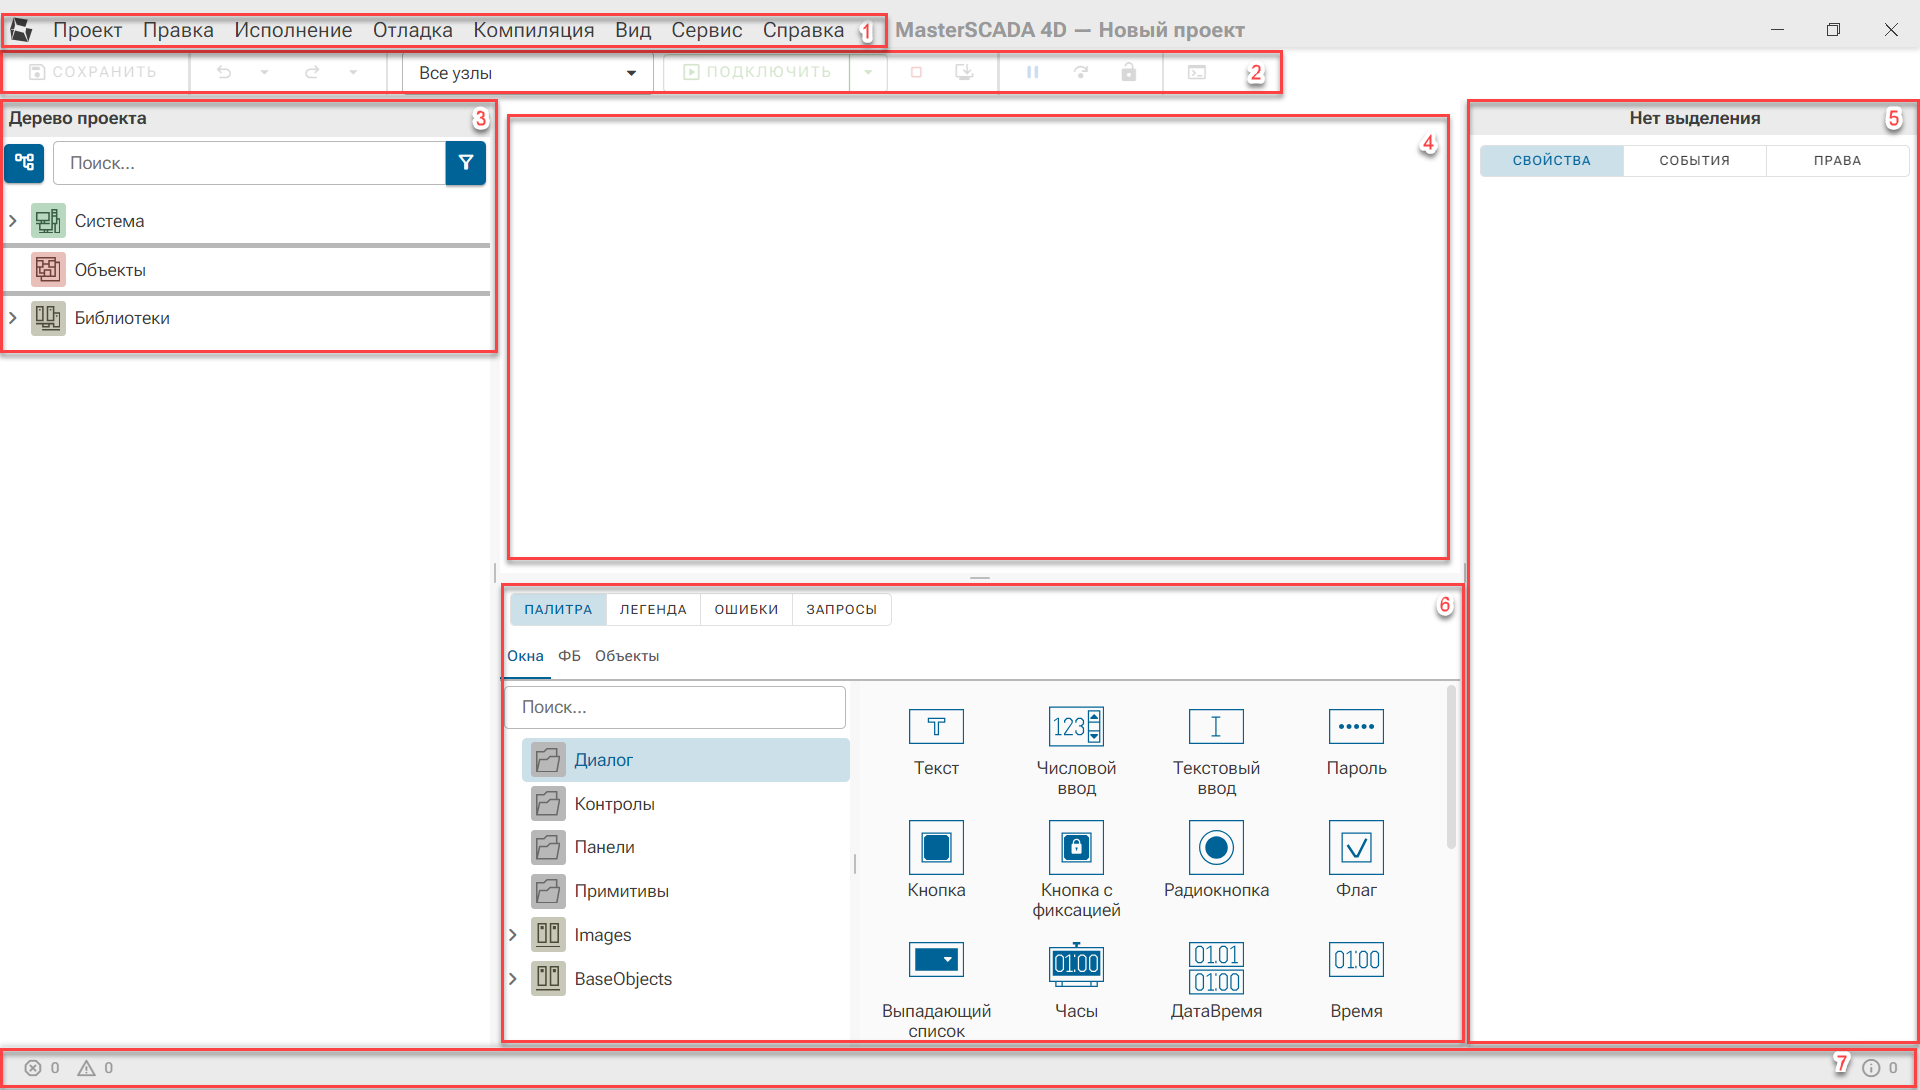Select the Часы control icon
This screenshot has width=1920, height=1090.
(1076, 963)
